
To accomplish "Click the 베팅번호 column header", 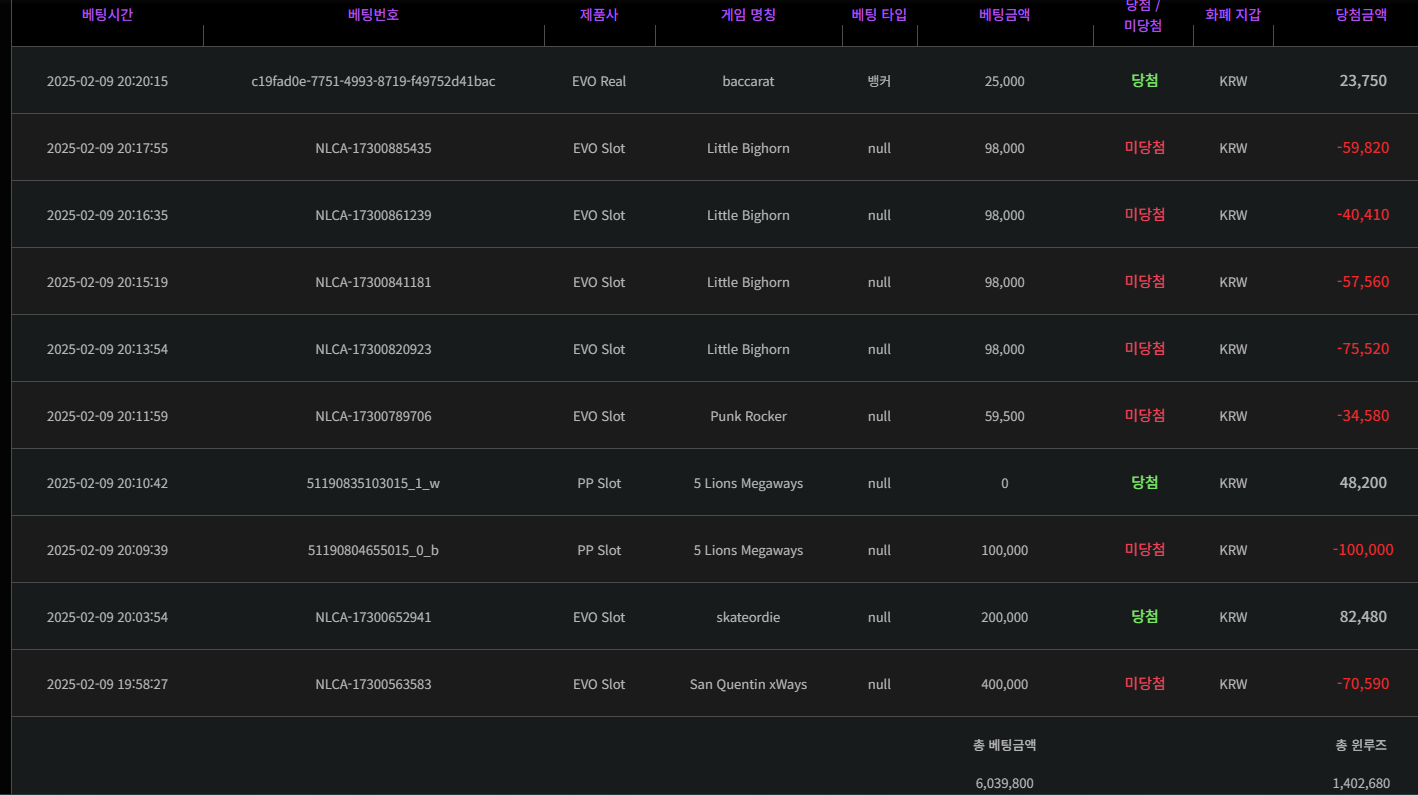I will 373,15.
